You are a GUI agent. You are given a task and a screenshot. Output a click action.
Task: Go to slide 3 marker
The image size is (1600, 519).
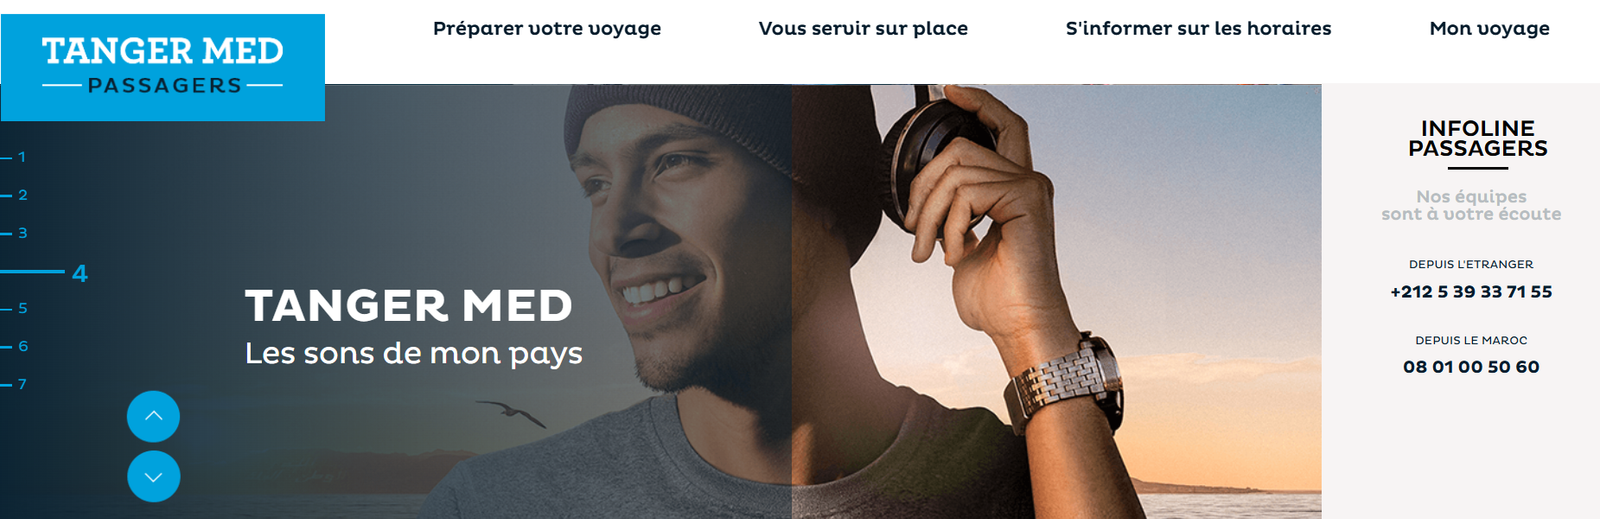click(14, 233)
